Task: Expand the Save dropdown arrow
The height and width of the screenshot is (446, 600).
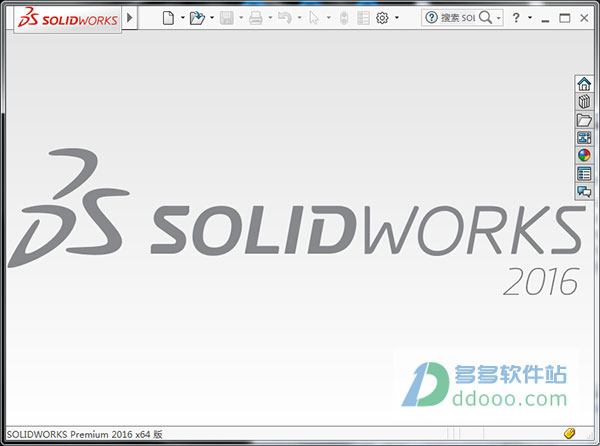Action: pos(241,18)
